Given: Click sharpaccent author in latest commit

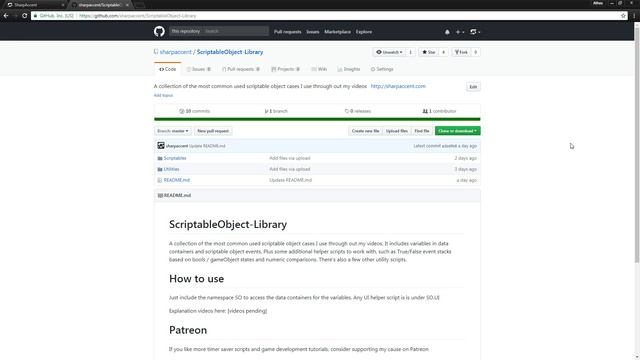Looking at the screenshot, I should click(177, 146).
